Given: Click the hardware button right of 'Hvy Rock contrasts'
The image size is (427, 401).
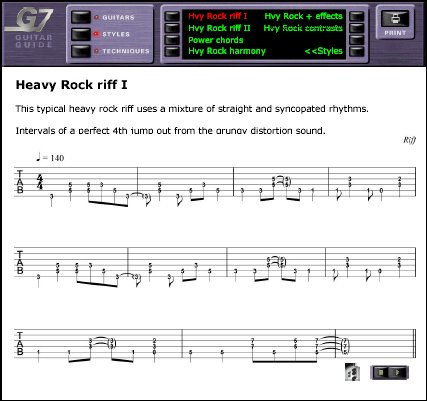Looking at the screenshot, I should [x=356, y=28].
